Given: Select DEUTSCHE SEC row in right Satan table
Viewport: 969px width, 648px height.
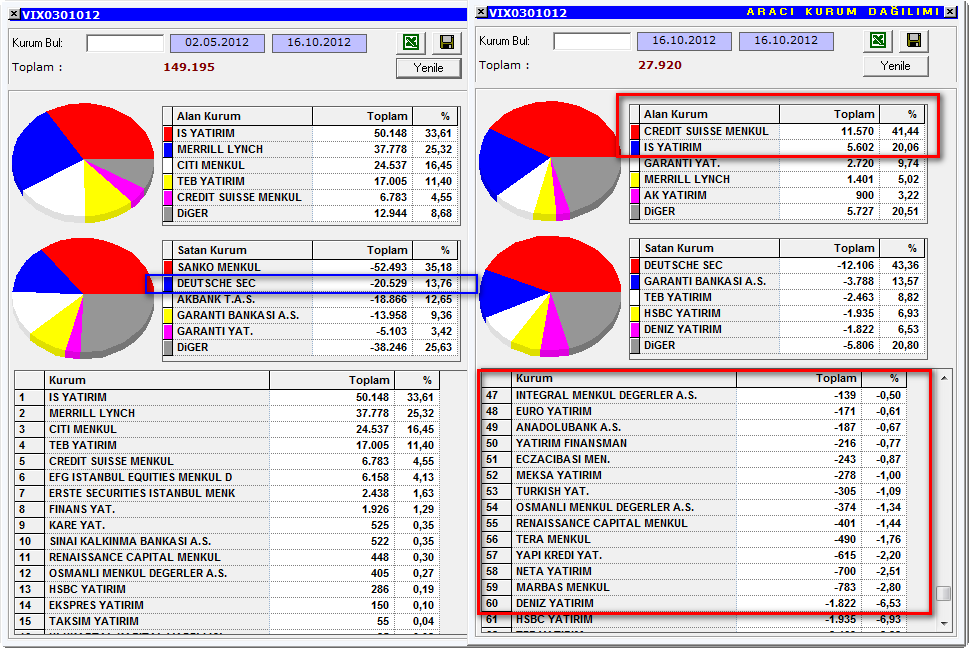Looking at the screenshot, I should 778,266.
